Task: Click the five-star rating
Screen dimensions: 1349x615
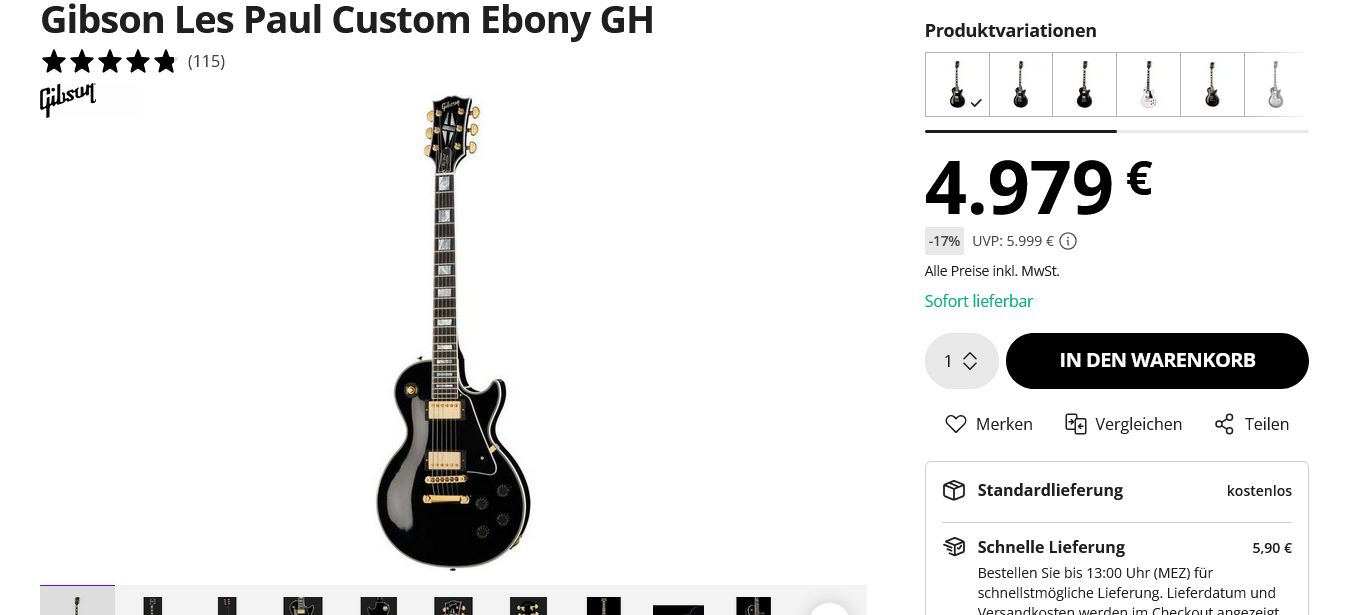Action: coord(109,62)
